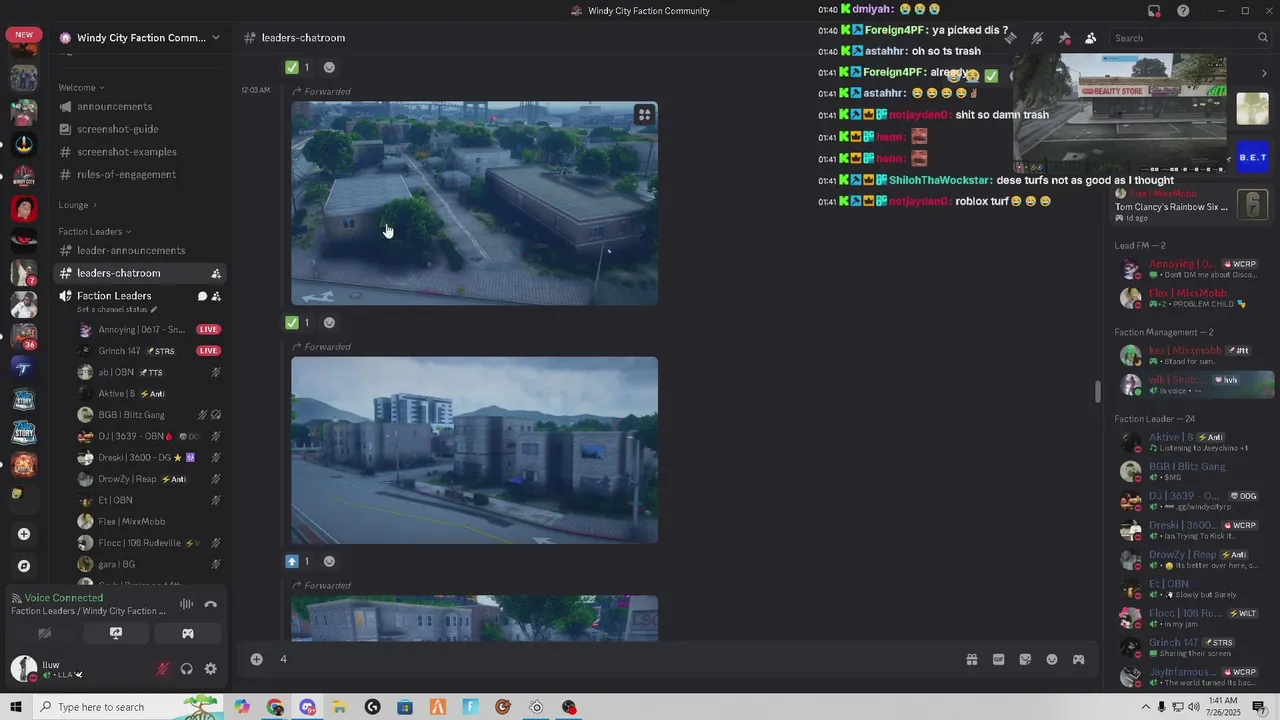1280x720 pixels.
Task: Toggle noise suppression in voice panel
Action: click(186, 604)
